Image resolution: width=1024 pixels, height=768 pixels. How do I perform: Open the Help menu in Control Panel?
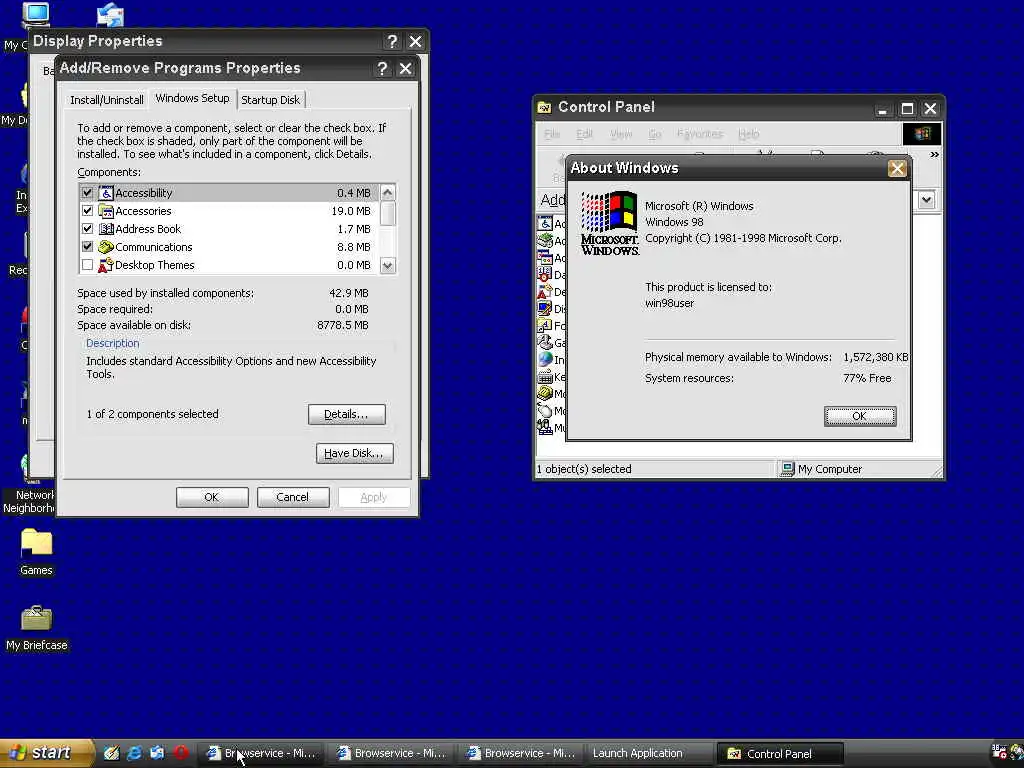(748, 134)
